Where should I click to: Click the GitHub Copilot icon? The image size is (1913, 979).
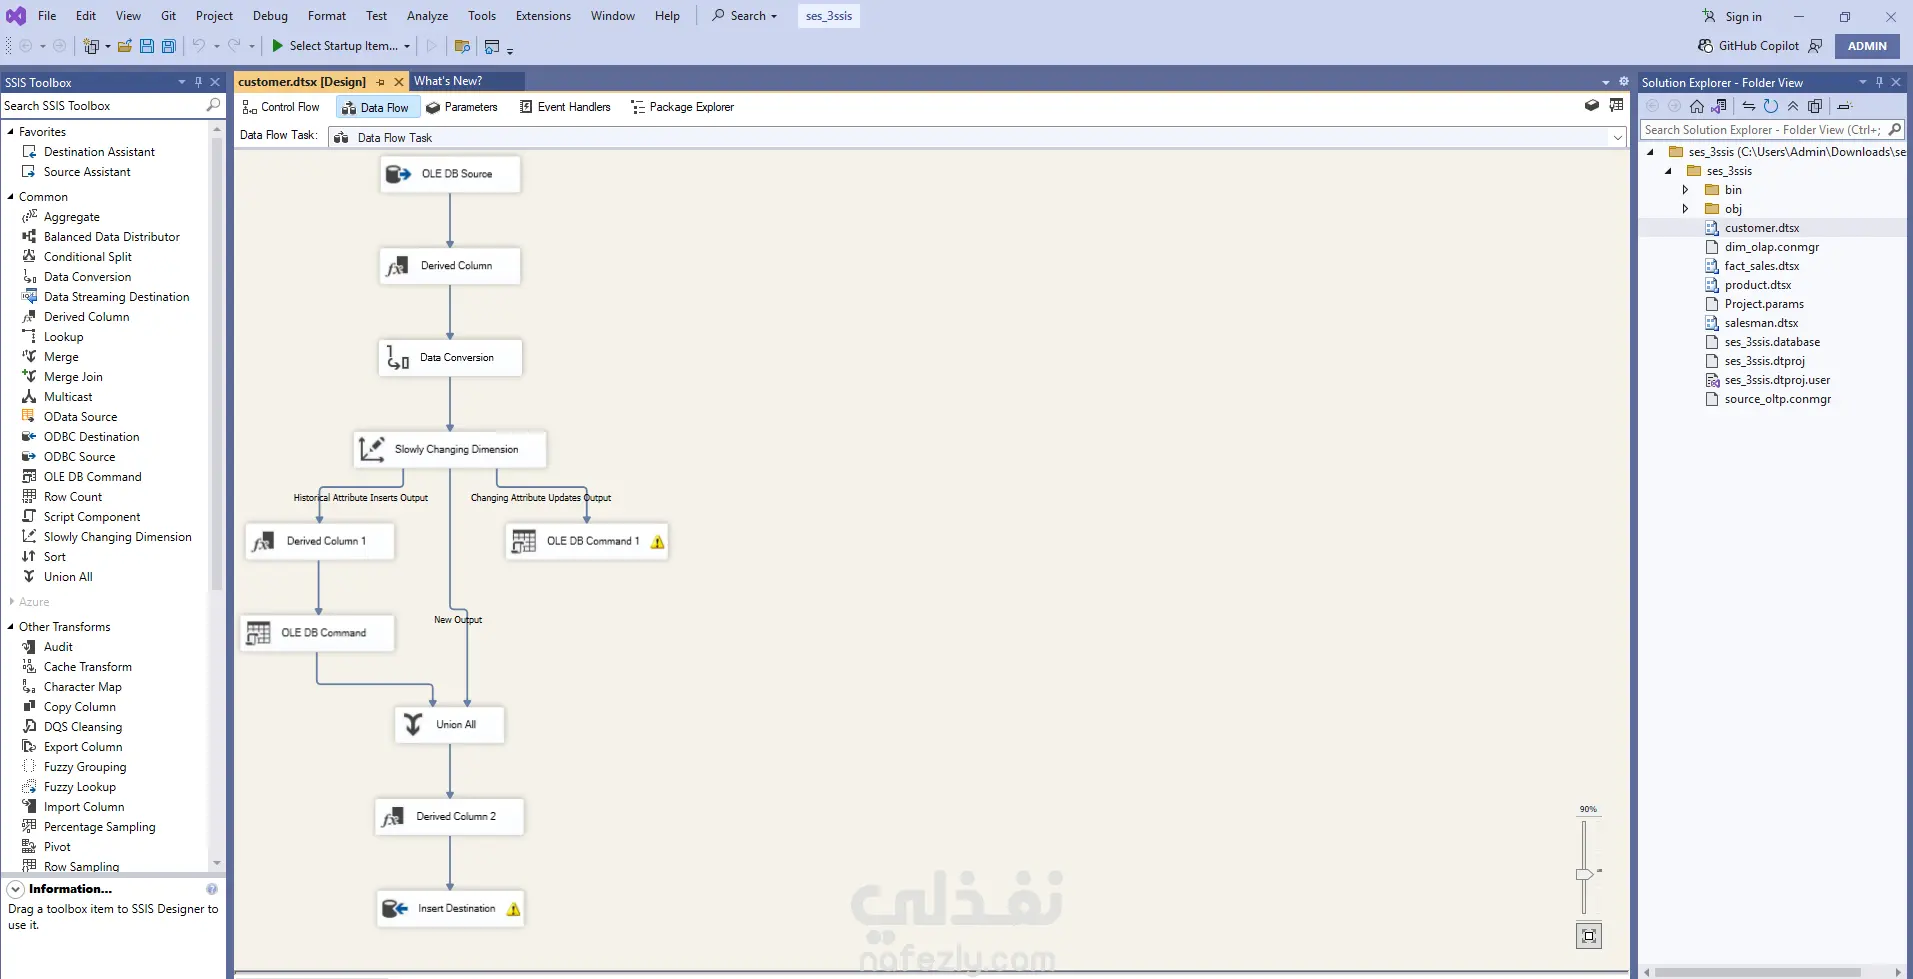tap(1705, 46)
